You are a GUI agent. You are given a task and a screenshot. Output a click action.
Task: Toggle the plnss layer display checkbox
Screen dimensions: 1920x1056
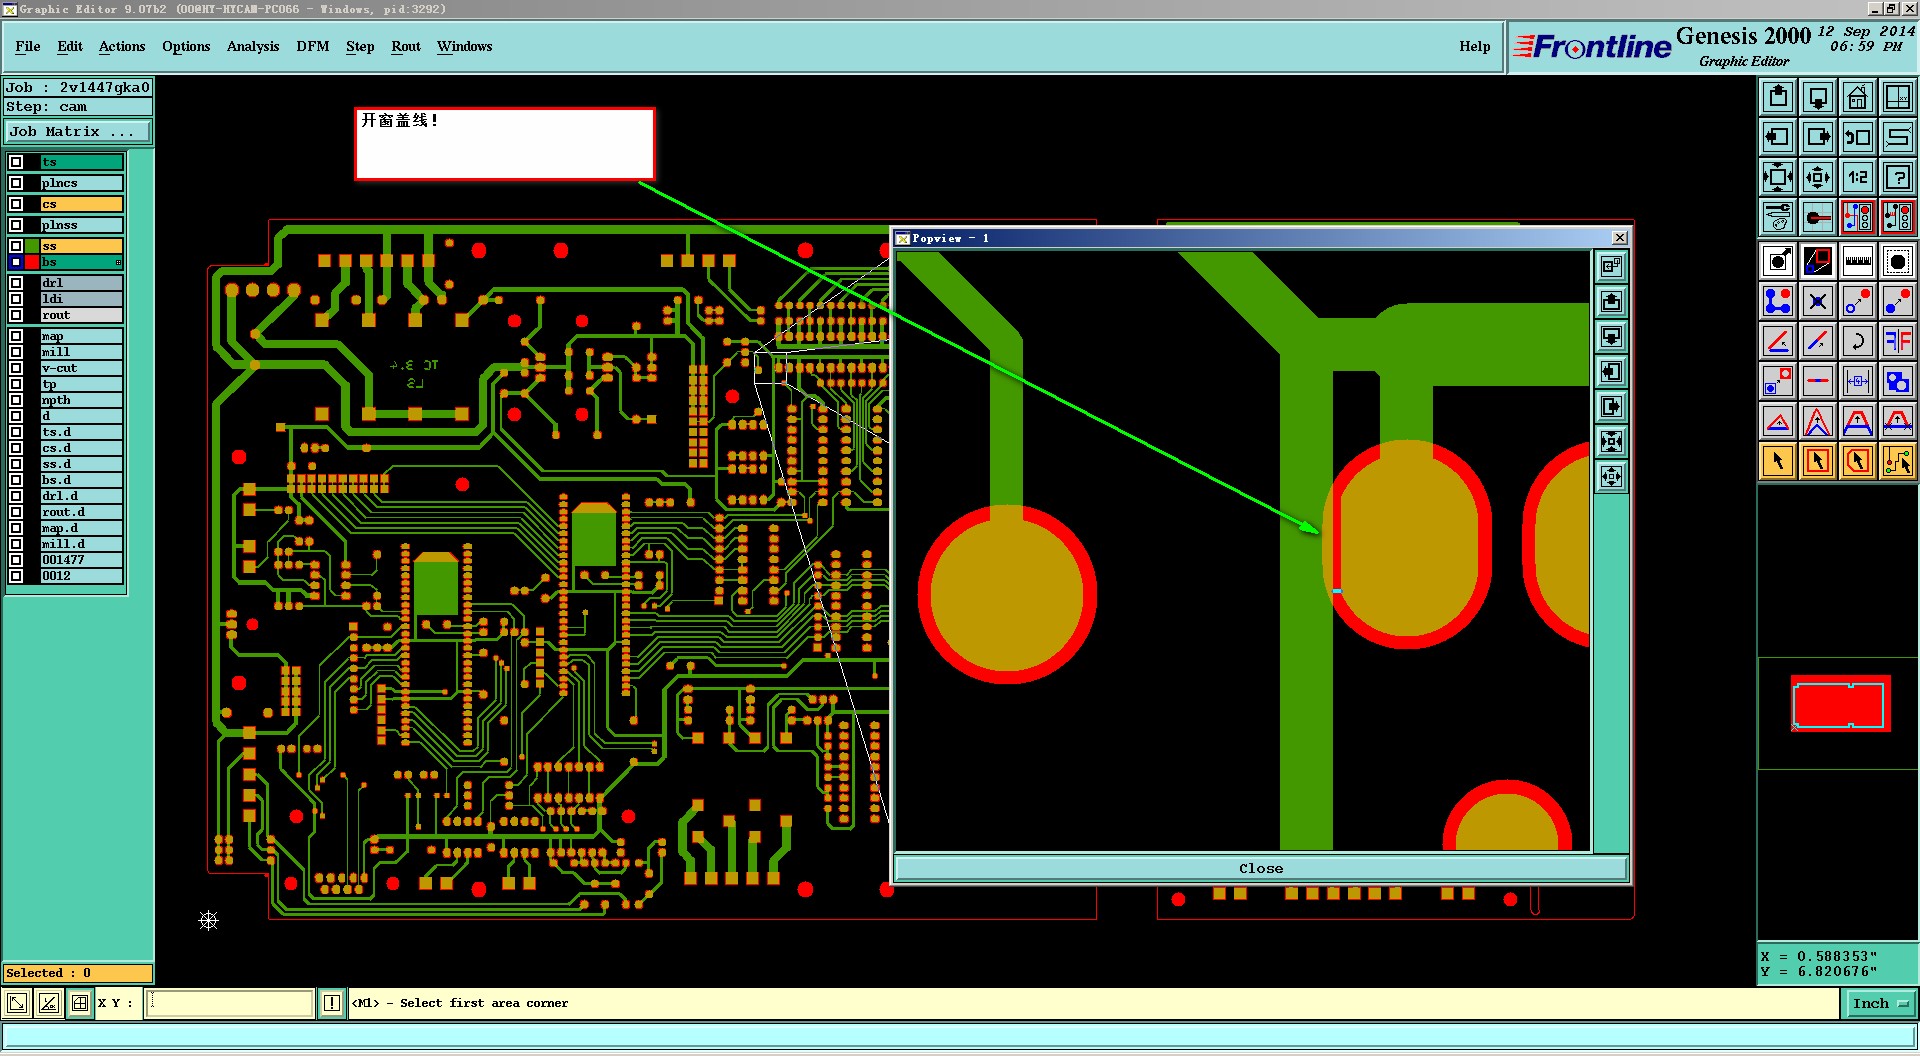tap(16, 225)
